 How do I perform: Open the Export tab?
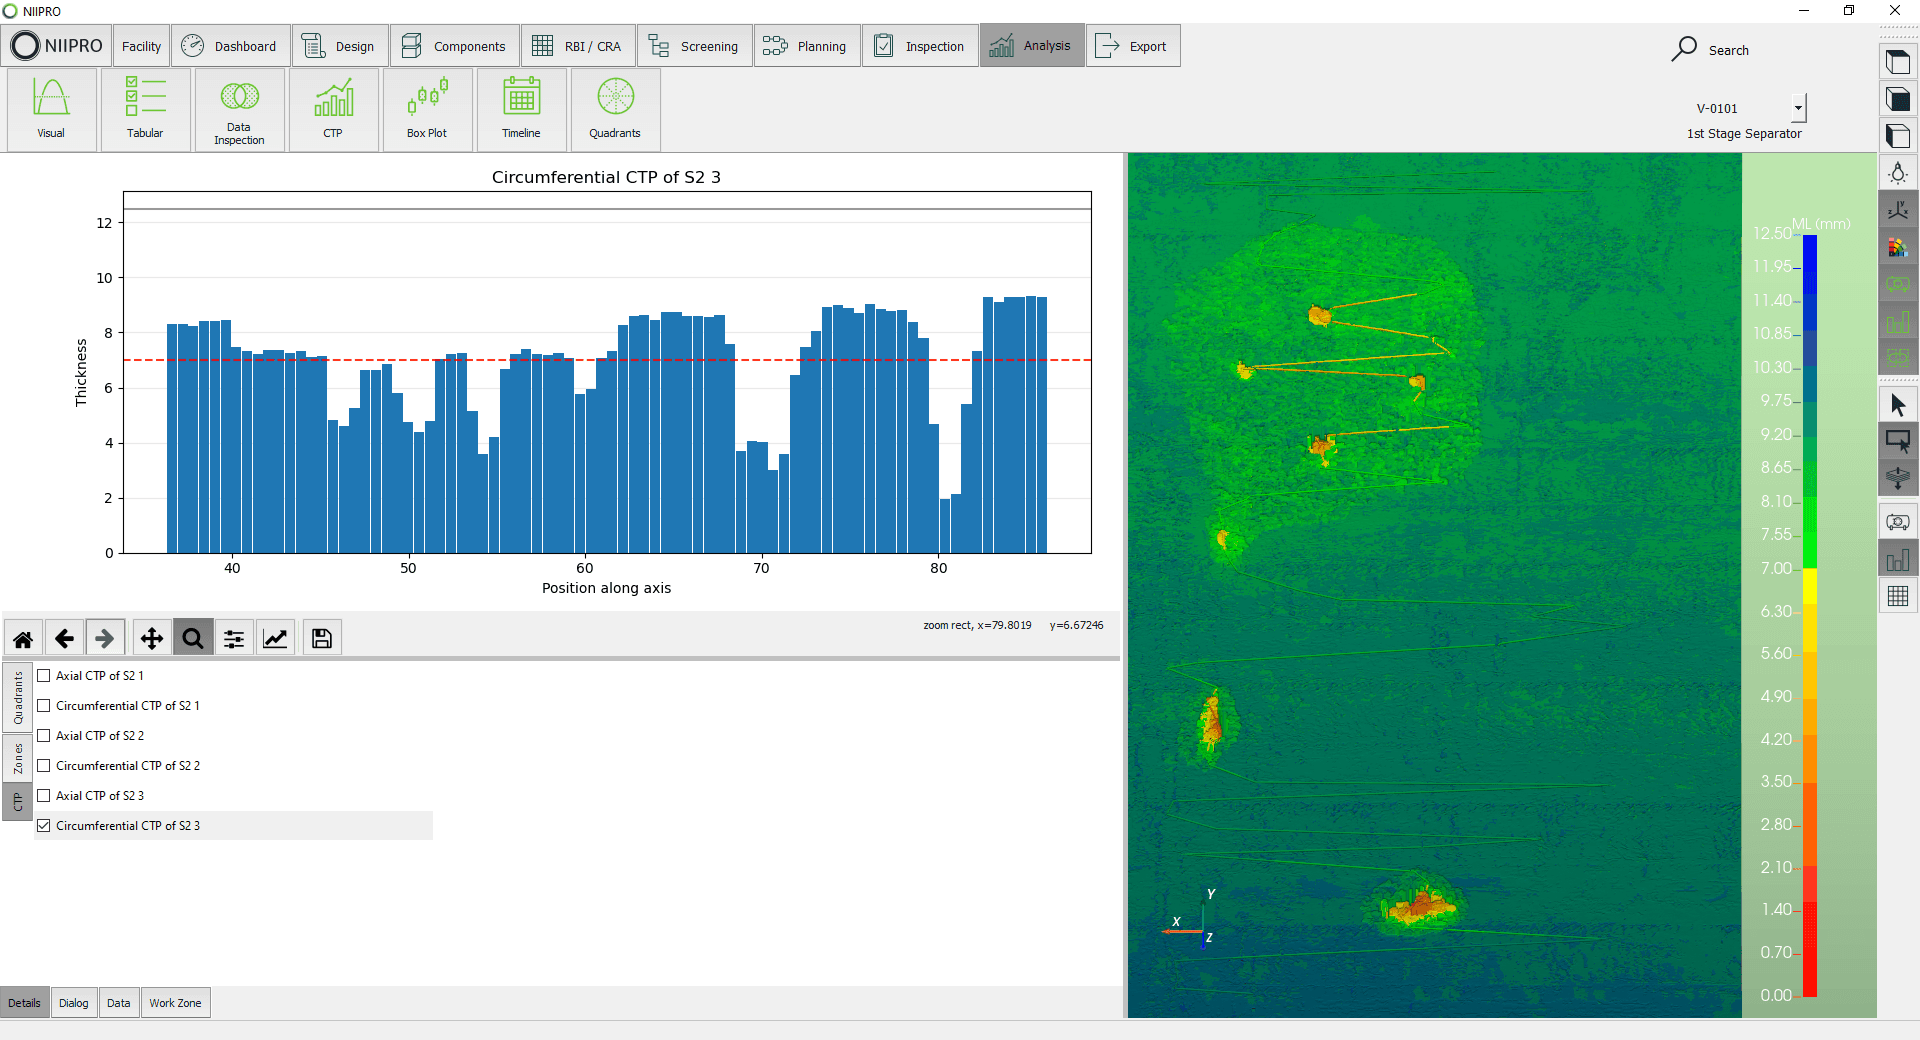[x=1133, y=46]
